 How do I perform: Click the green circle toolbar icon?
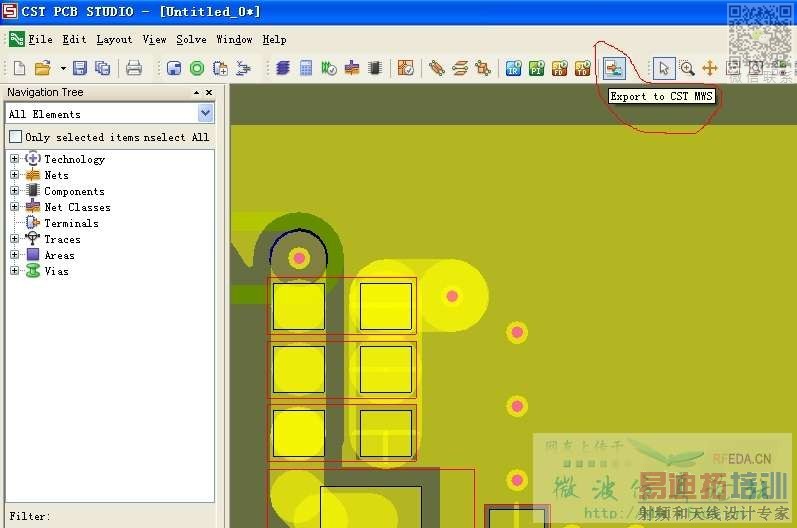click(x=197, y=68)
